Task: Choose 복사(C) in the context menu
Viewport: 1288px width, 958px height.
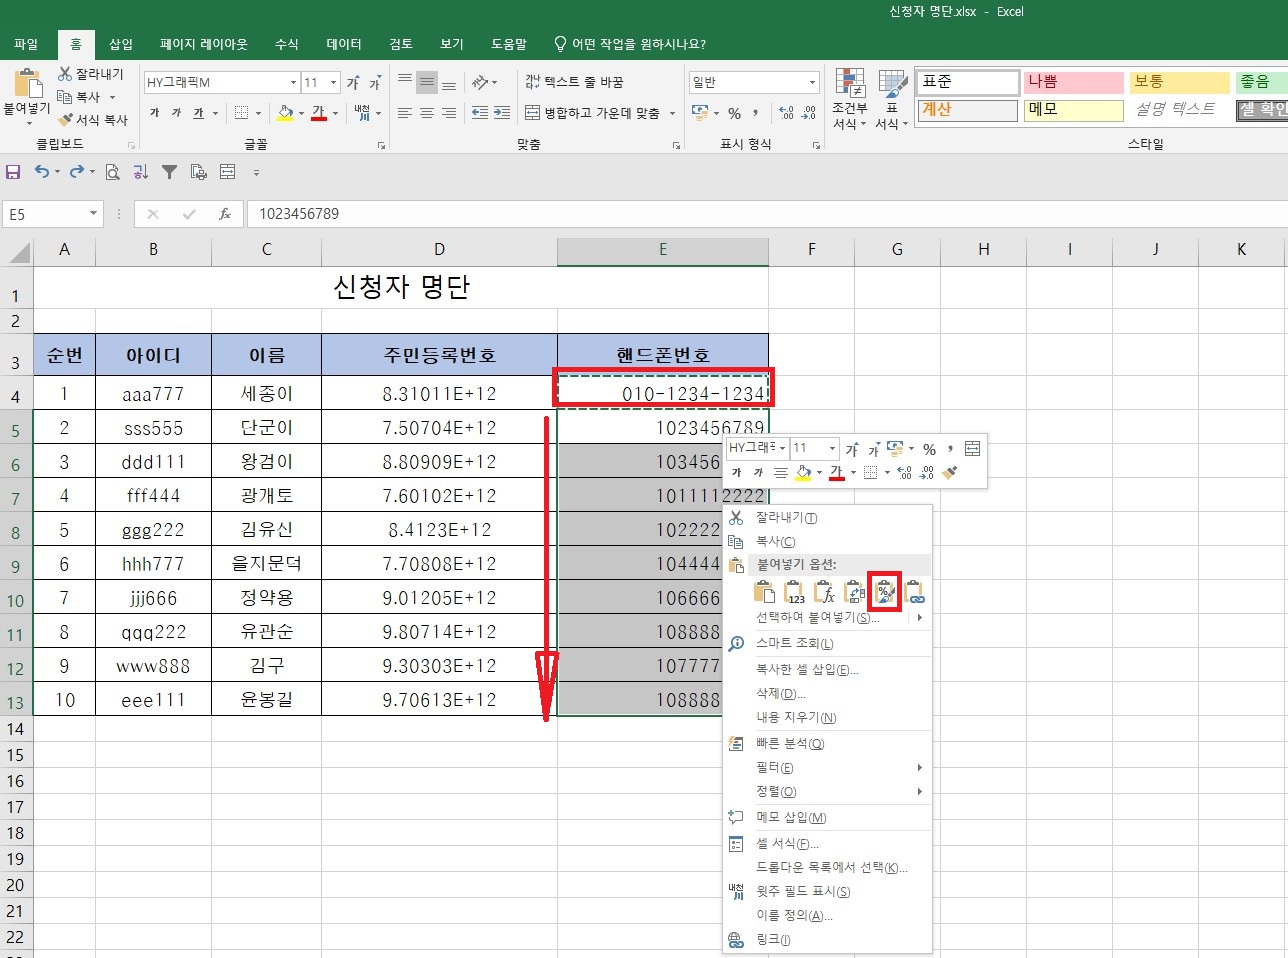Action: click(x=775, y=542)
